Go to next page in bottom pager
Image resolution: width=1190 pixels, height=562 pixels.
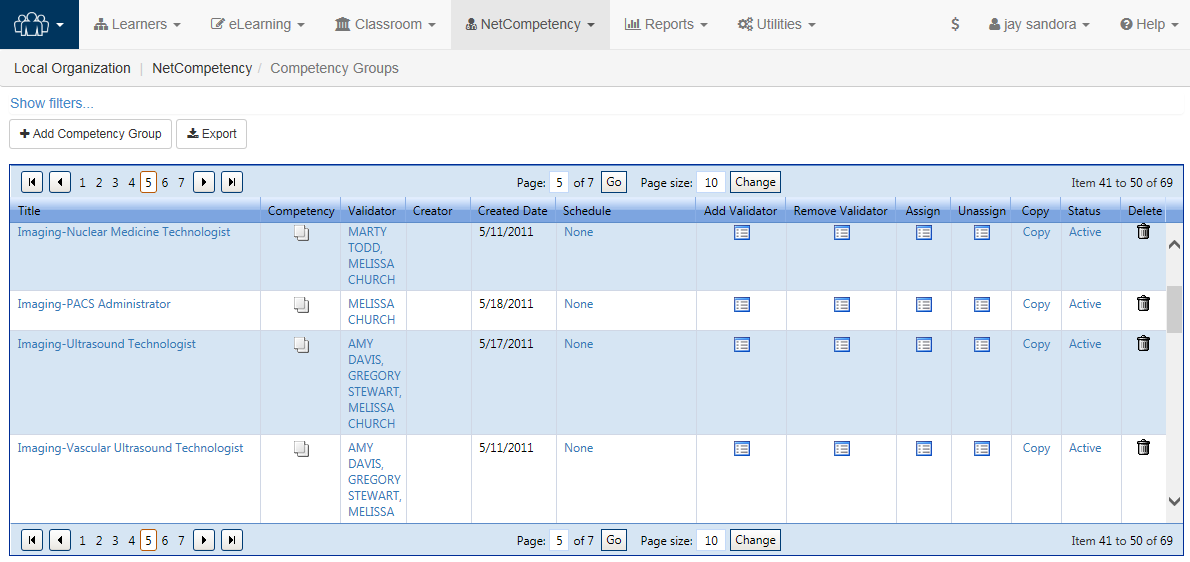point(204,540)
